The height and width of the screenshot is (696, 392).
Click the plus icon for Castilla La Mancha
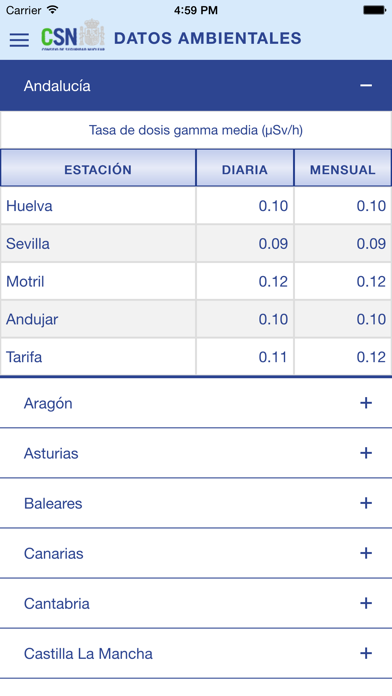coord(366,653)
